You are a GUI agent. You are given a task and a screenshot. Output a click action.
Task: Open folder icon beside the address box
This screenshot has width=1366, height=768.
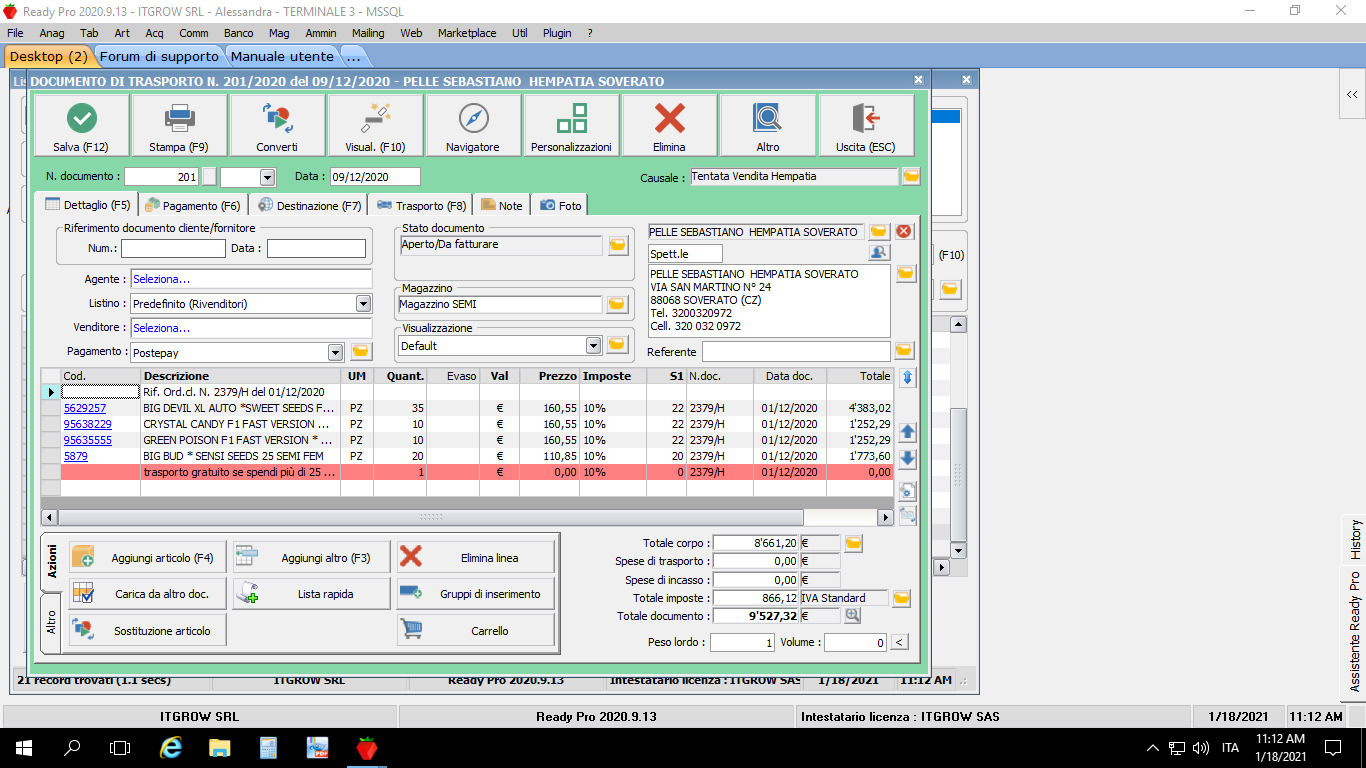(x=906, y=273)
